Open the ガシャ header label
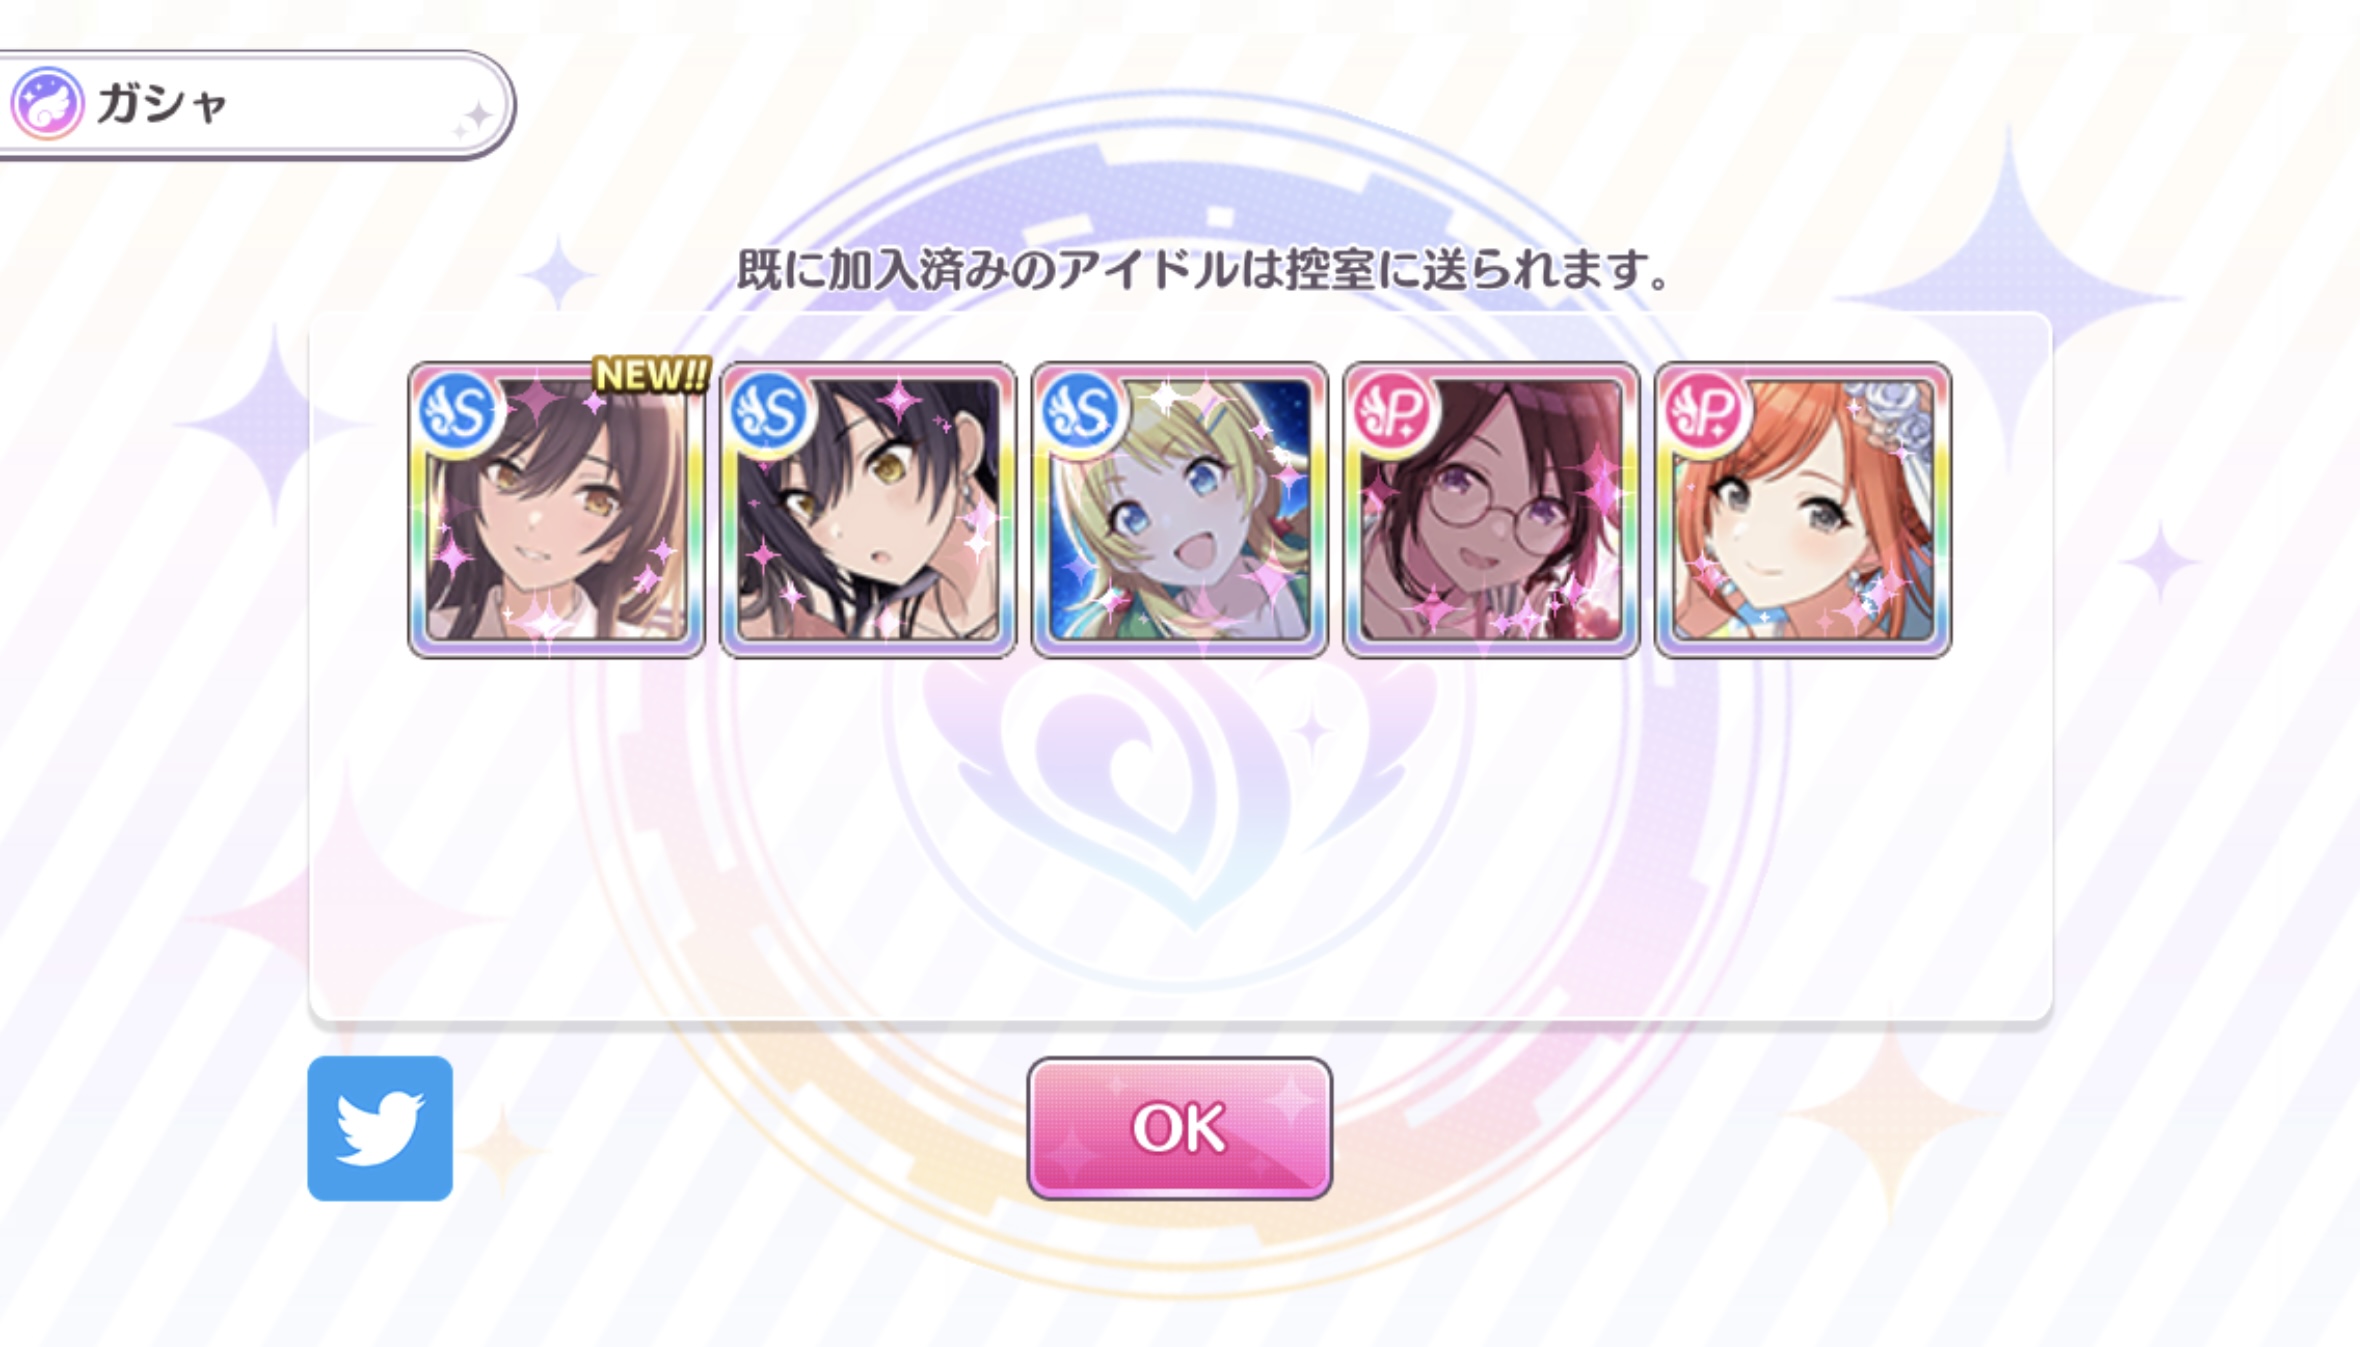Image resolution: width=2360 pixels, height=1347 pixels. coord(162,104)
